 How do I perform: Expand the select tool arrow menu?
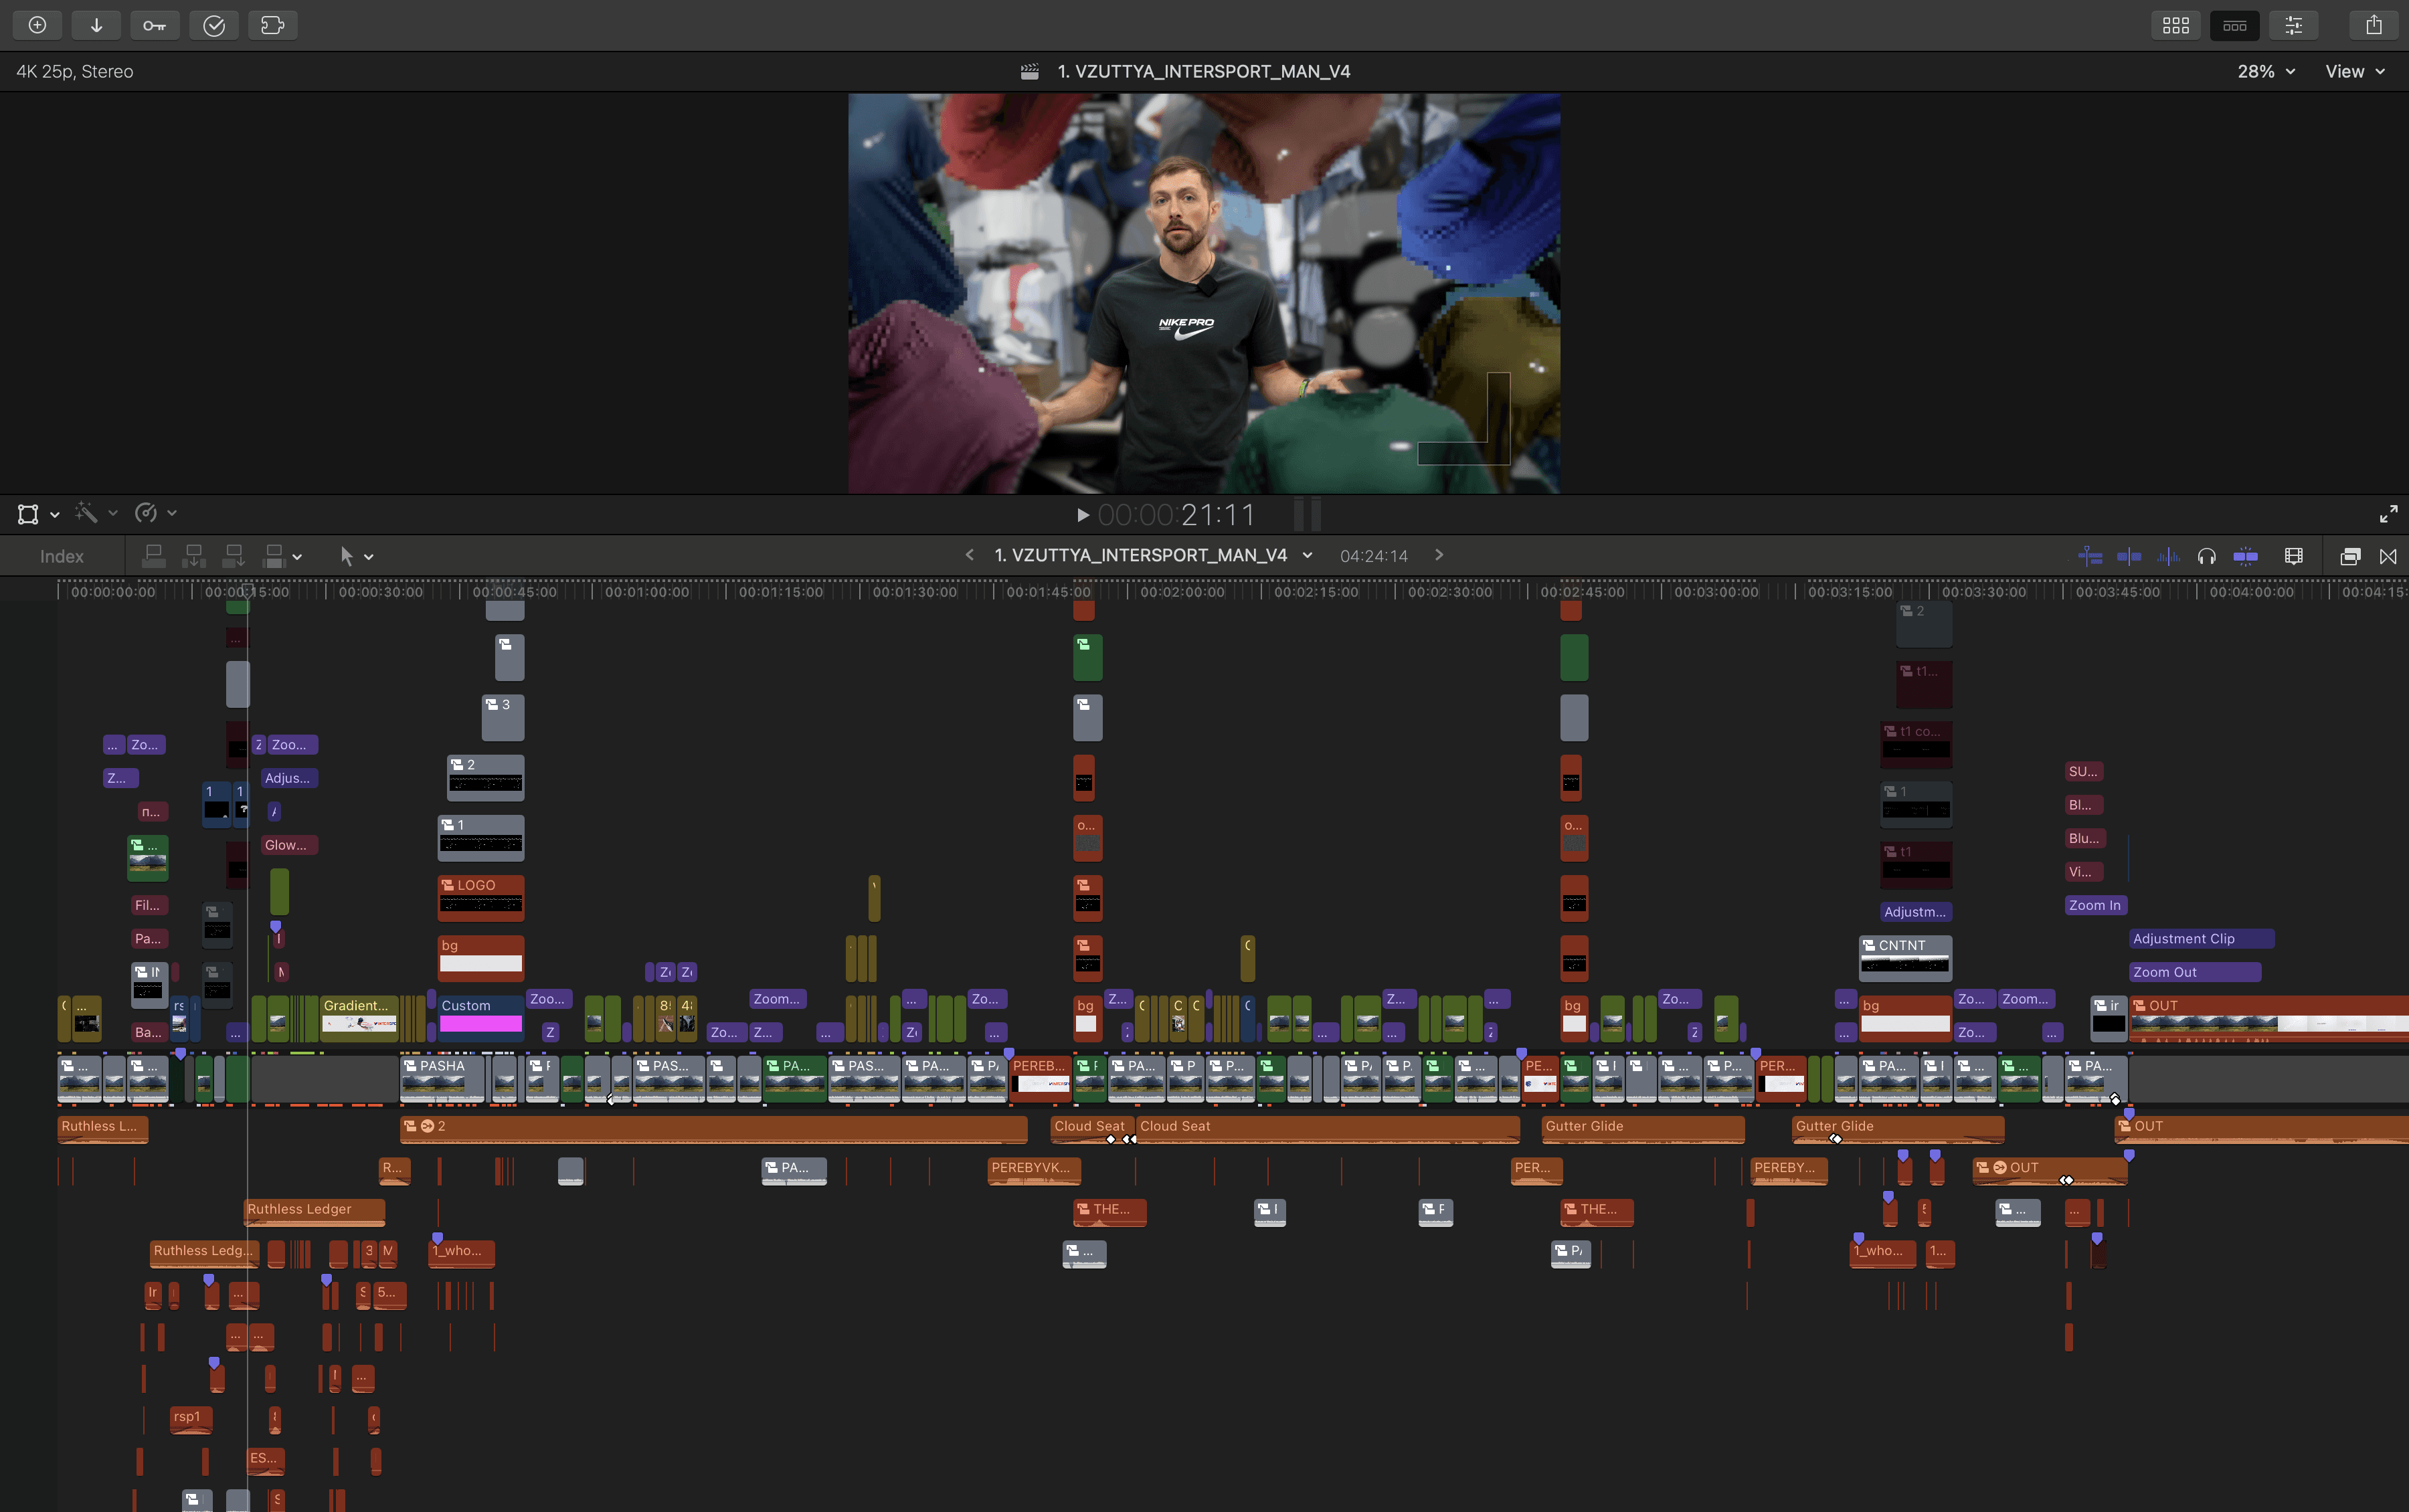(x=368, y=557)
